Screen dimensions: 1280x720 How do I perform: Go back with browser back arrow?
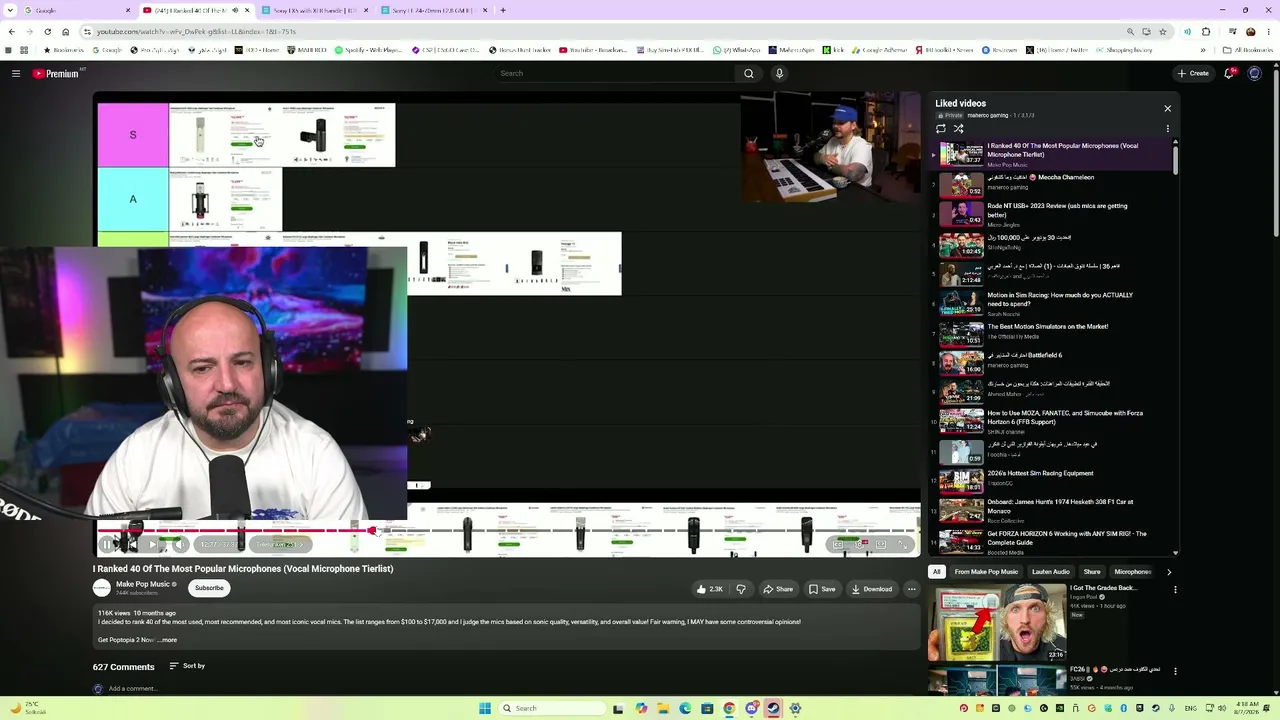(12, 31)
